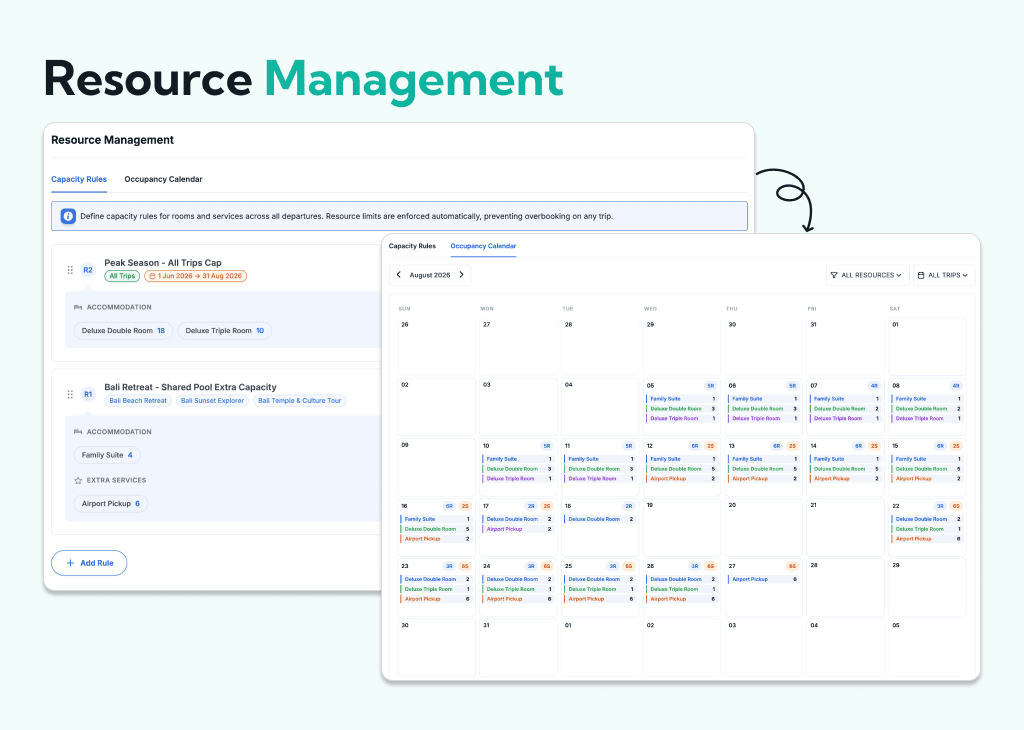This screenshot has width=1024, height=730.
Task: Open Bali Retreat - Shared Pool Extra Capacity rule
Action: tap(191, 387)
